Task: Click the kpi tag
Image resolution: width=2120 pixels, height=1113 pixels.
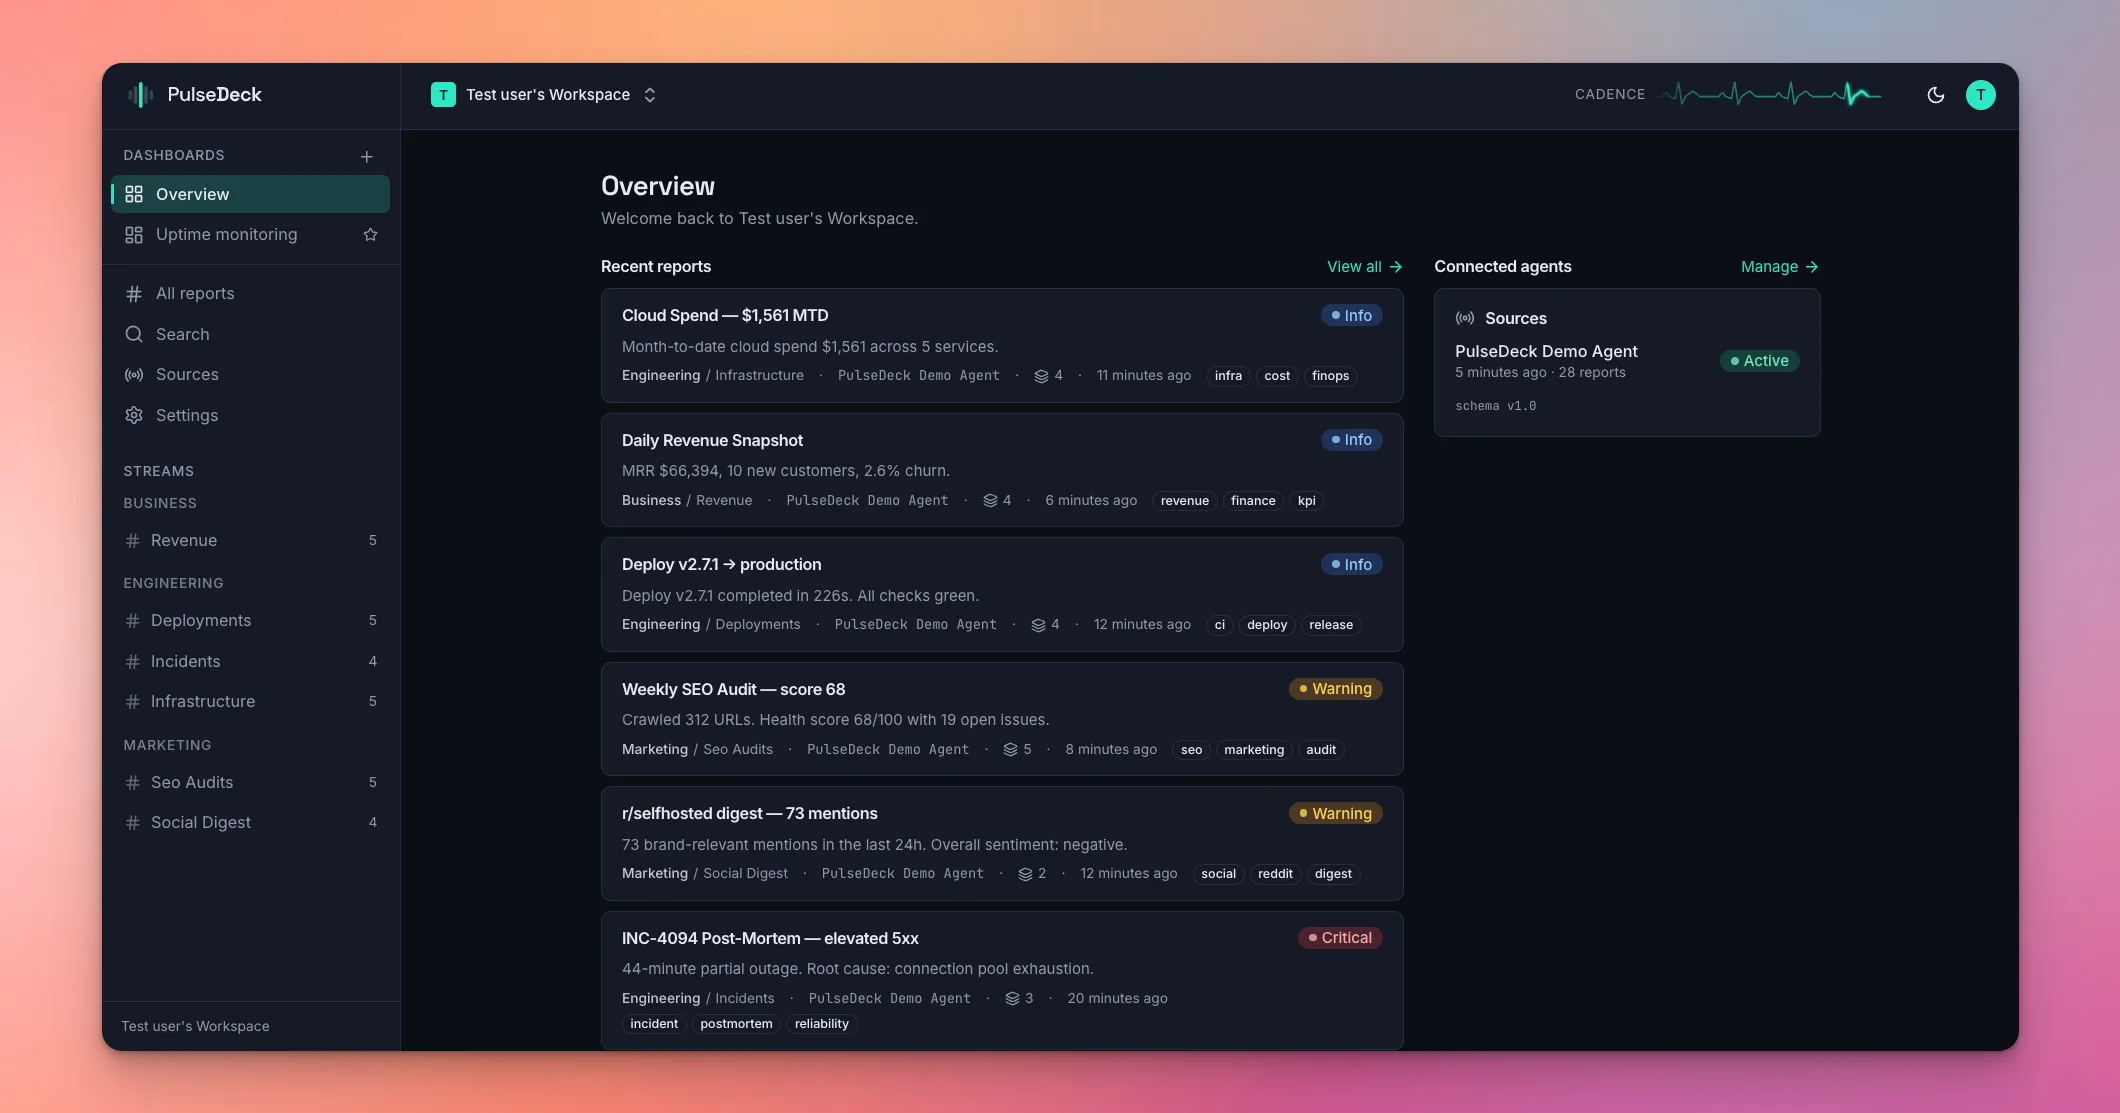Action: tap(1306, 501)
